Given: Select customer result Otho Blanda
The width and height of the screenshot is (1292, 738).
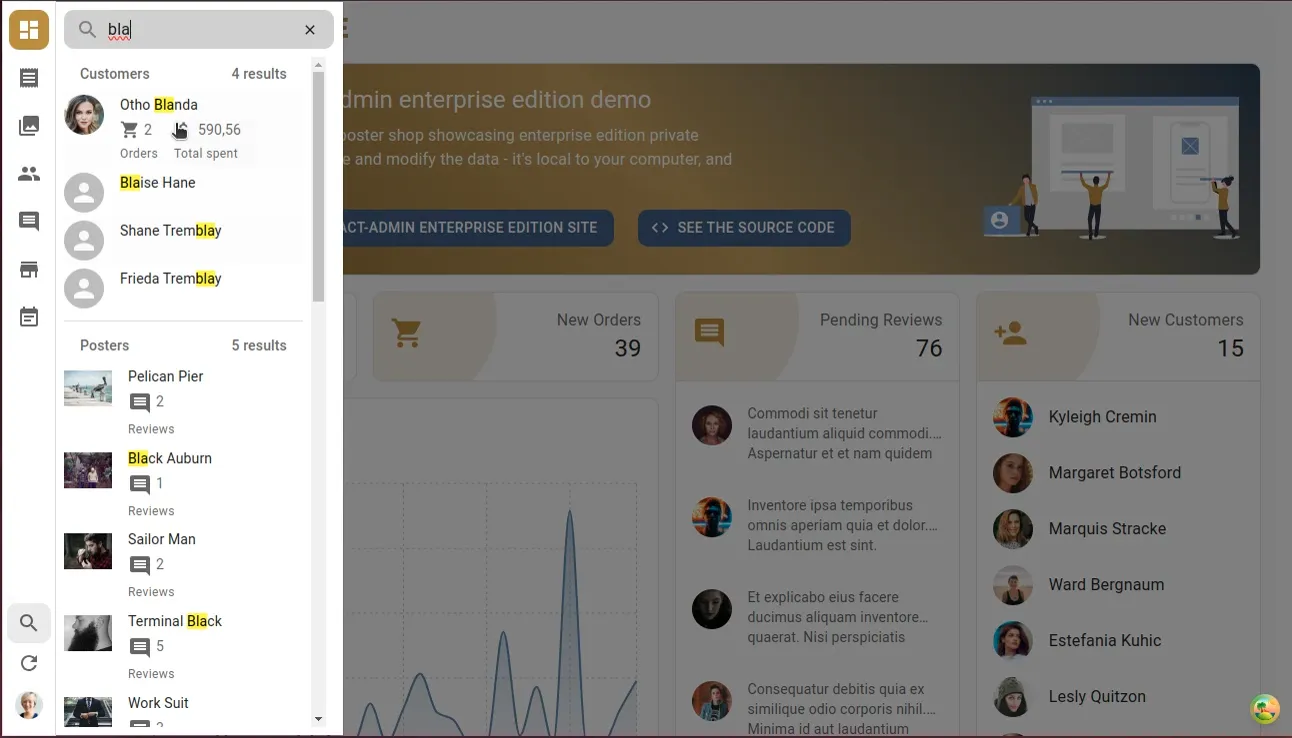Looking at the screenshot, I should pos(159,105).
